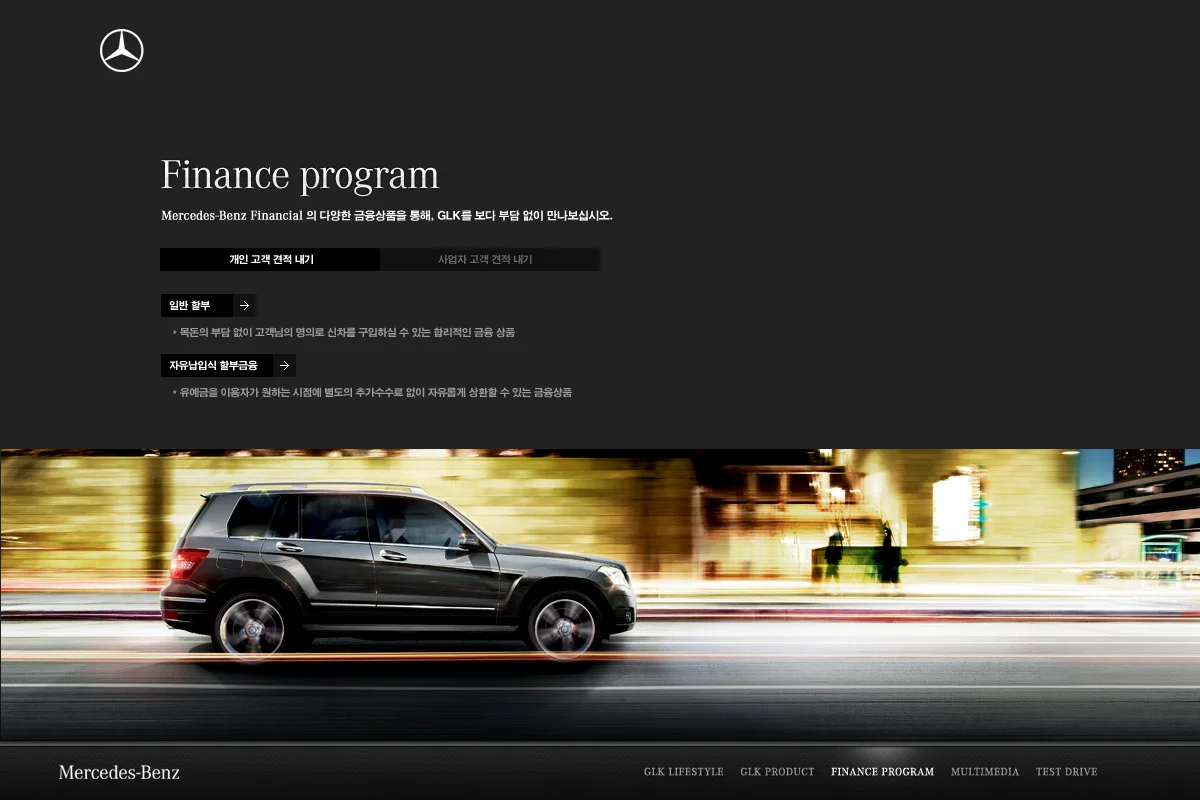Screen dimensions: 1200x800
Task: Switch to the 사업자 고객 견적 내기 tab
Action: point(489,259)
